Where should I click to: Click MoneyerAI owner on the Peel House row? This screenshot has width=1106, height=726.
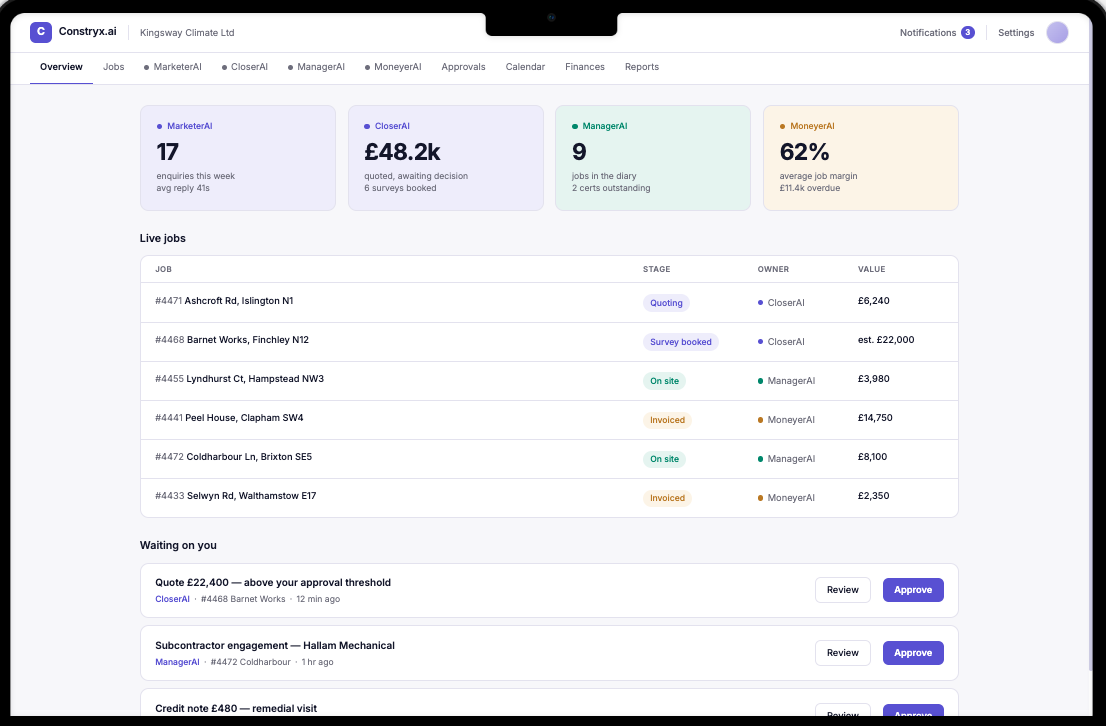pyautogui.click(x=786, y=420)
